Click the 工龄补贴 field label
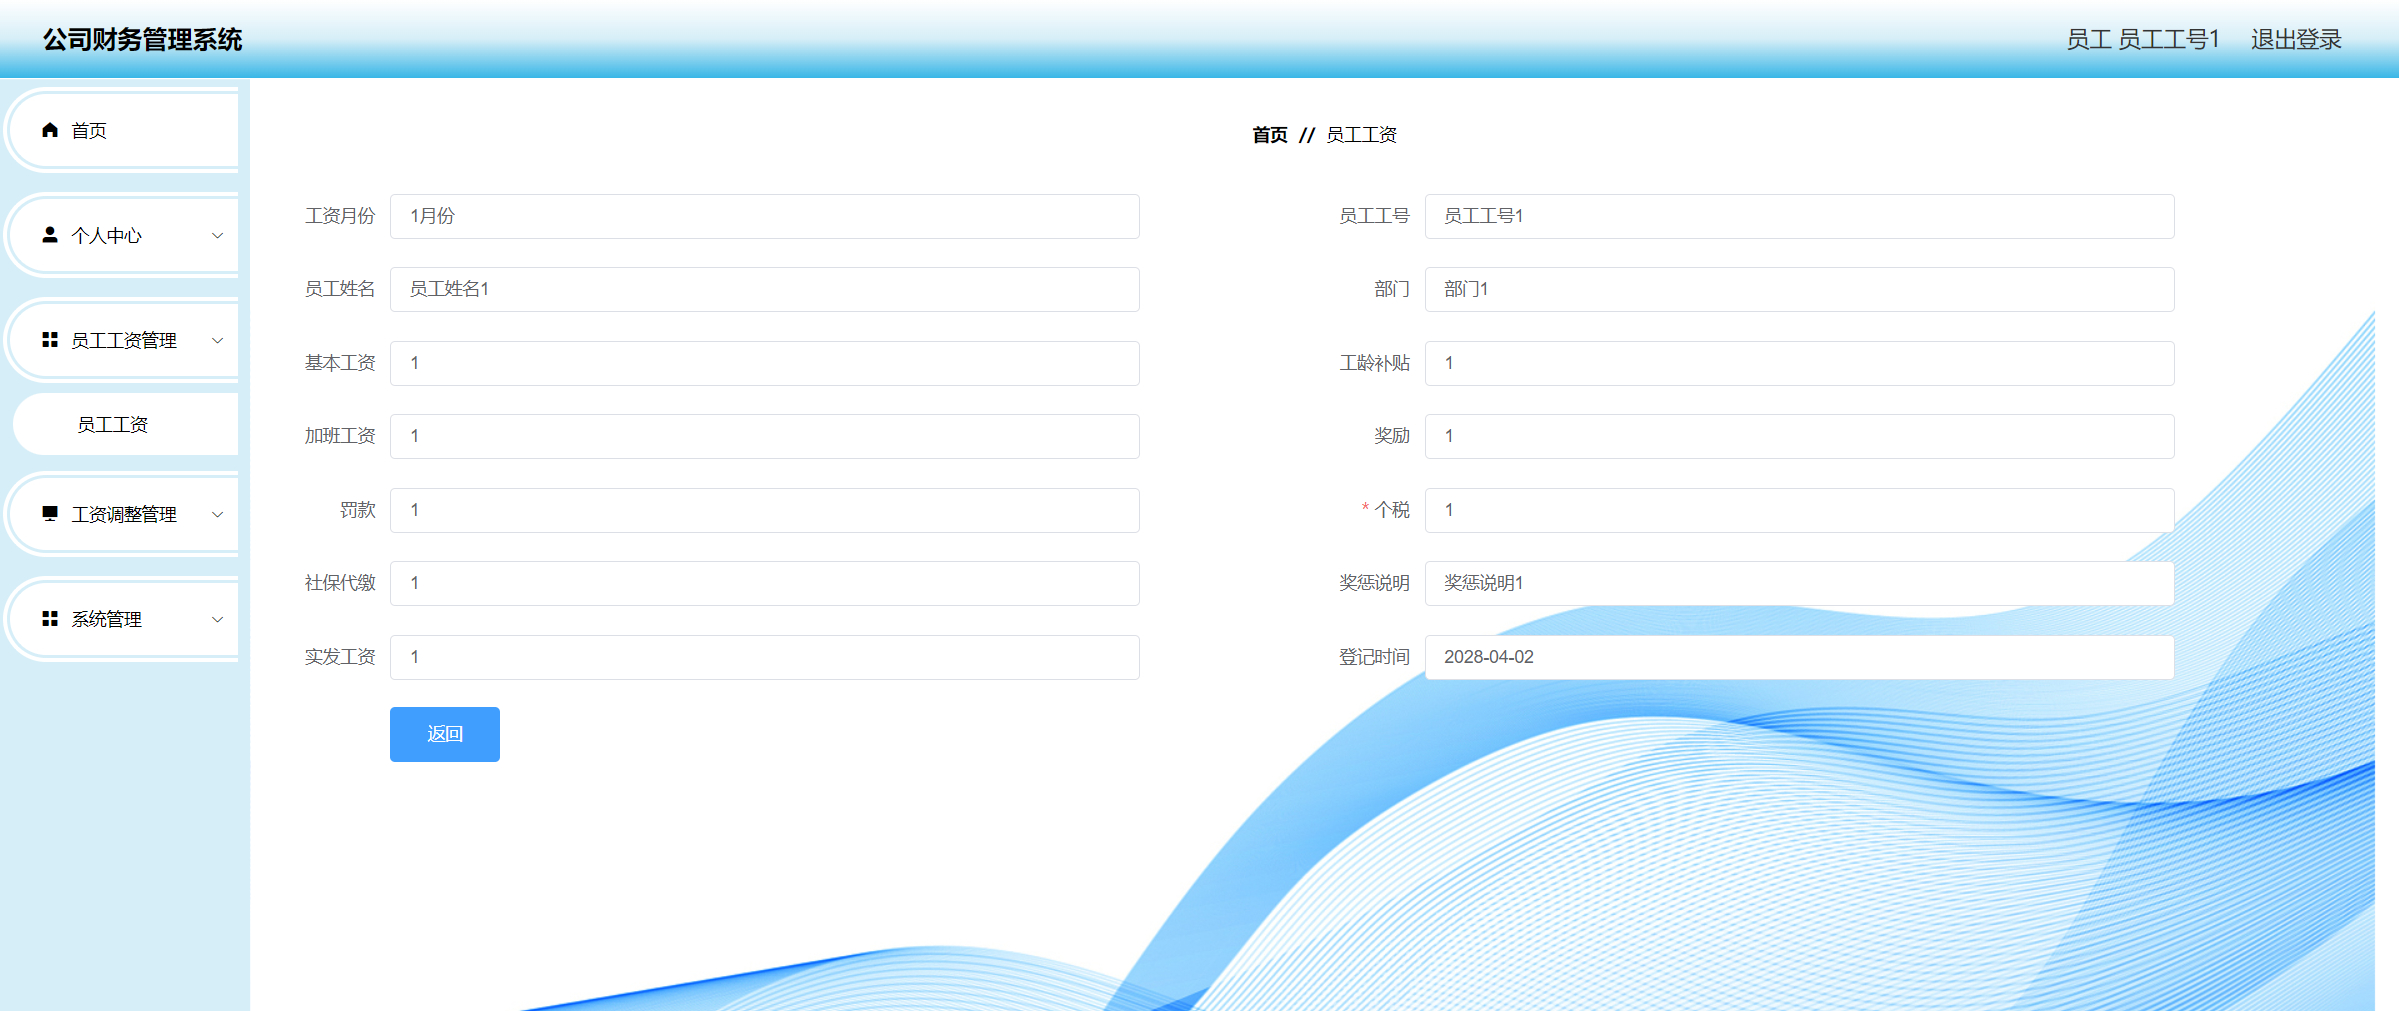The height and width of the screenshot is (1011, 2399). 1374,363
